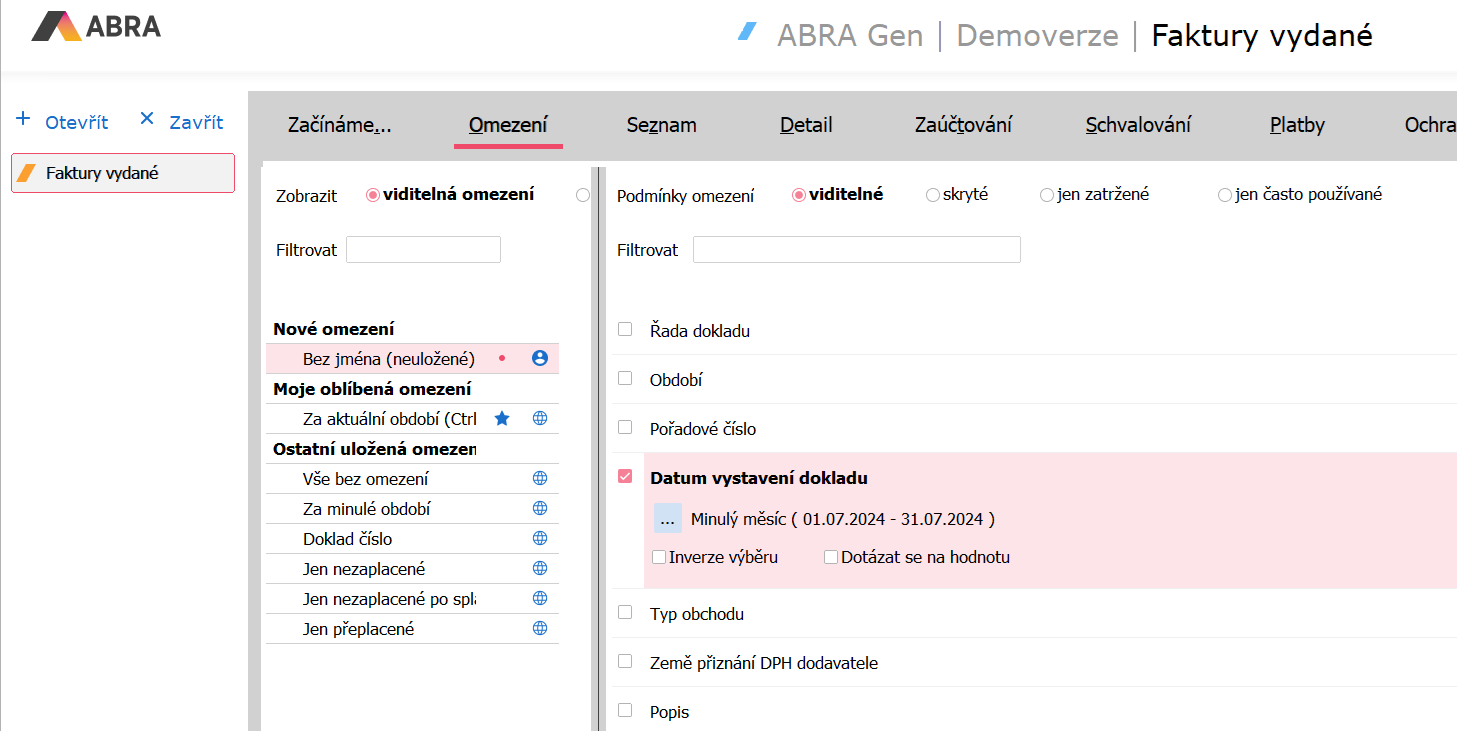Click the Filtrovat field under Podmínky omezení
Image resolution: width=1457 pixels, height=731 pixels.
point(856,250)
